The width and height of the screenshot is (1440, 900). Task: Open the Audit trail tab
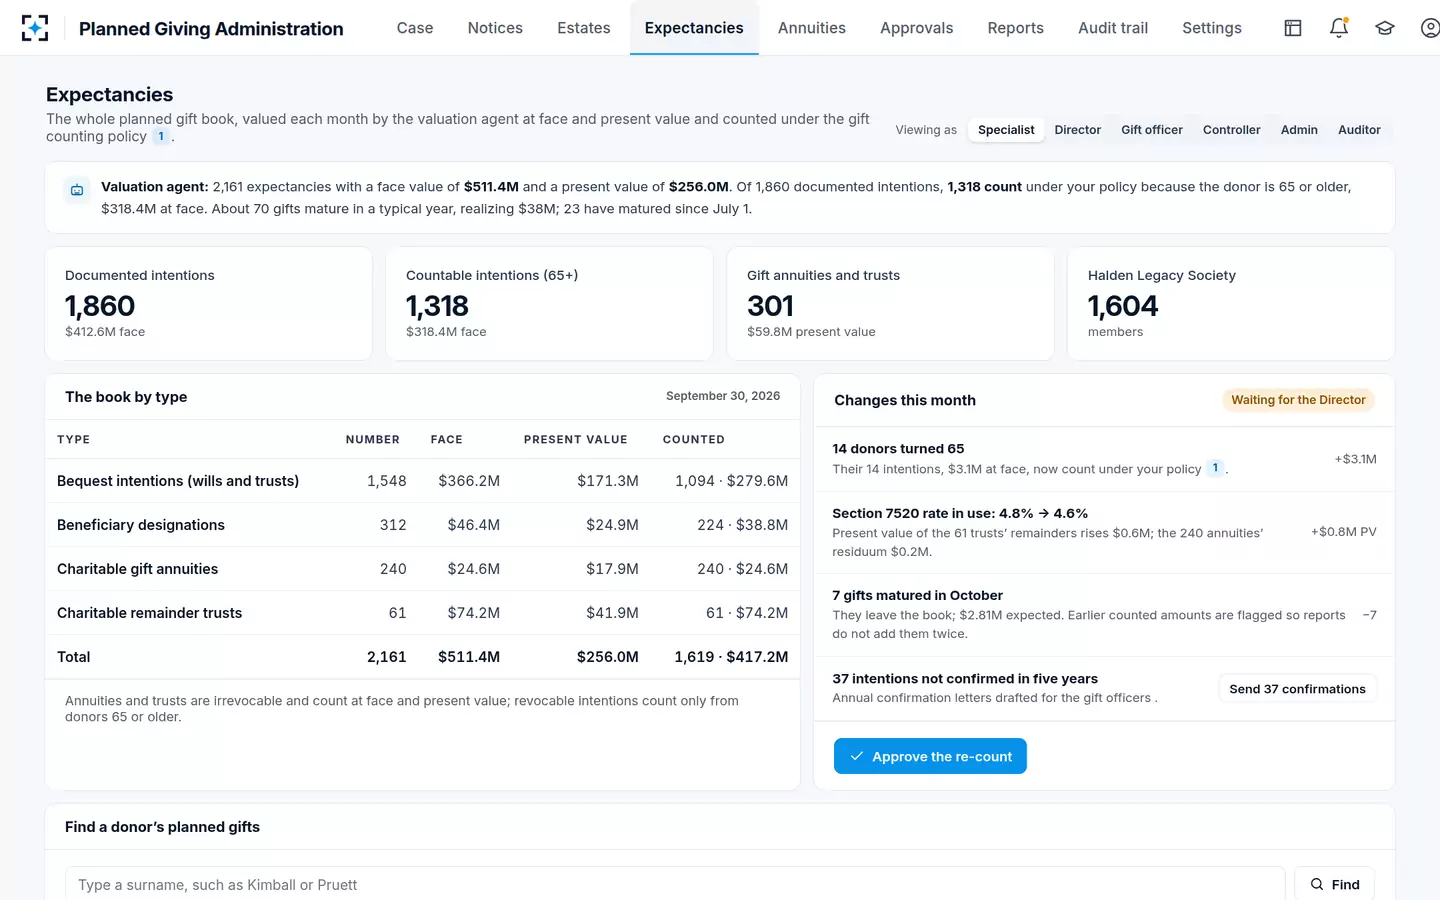1113,28
